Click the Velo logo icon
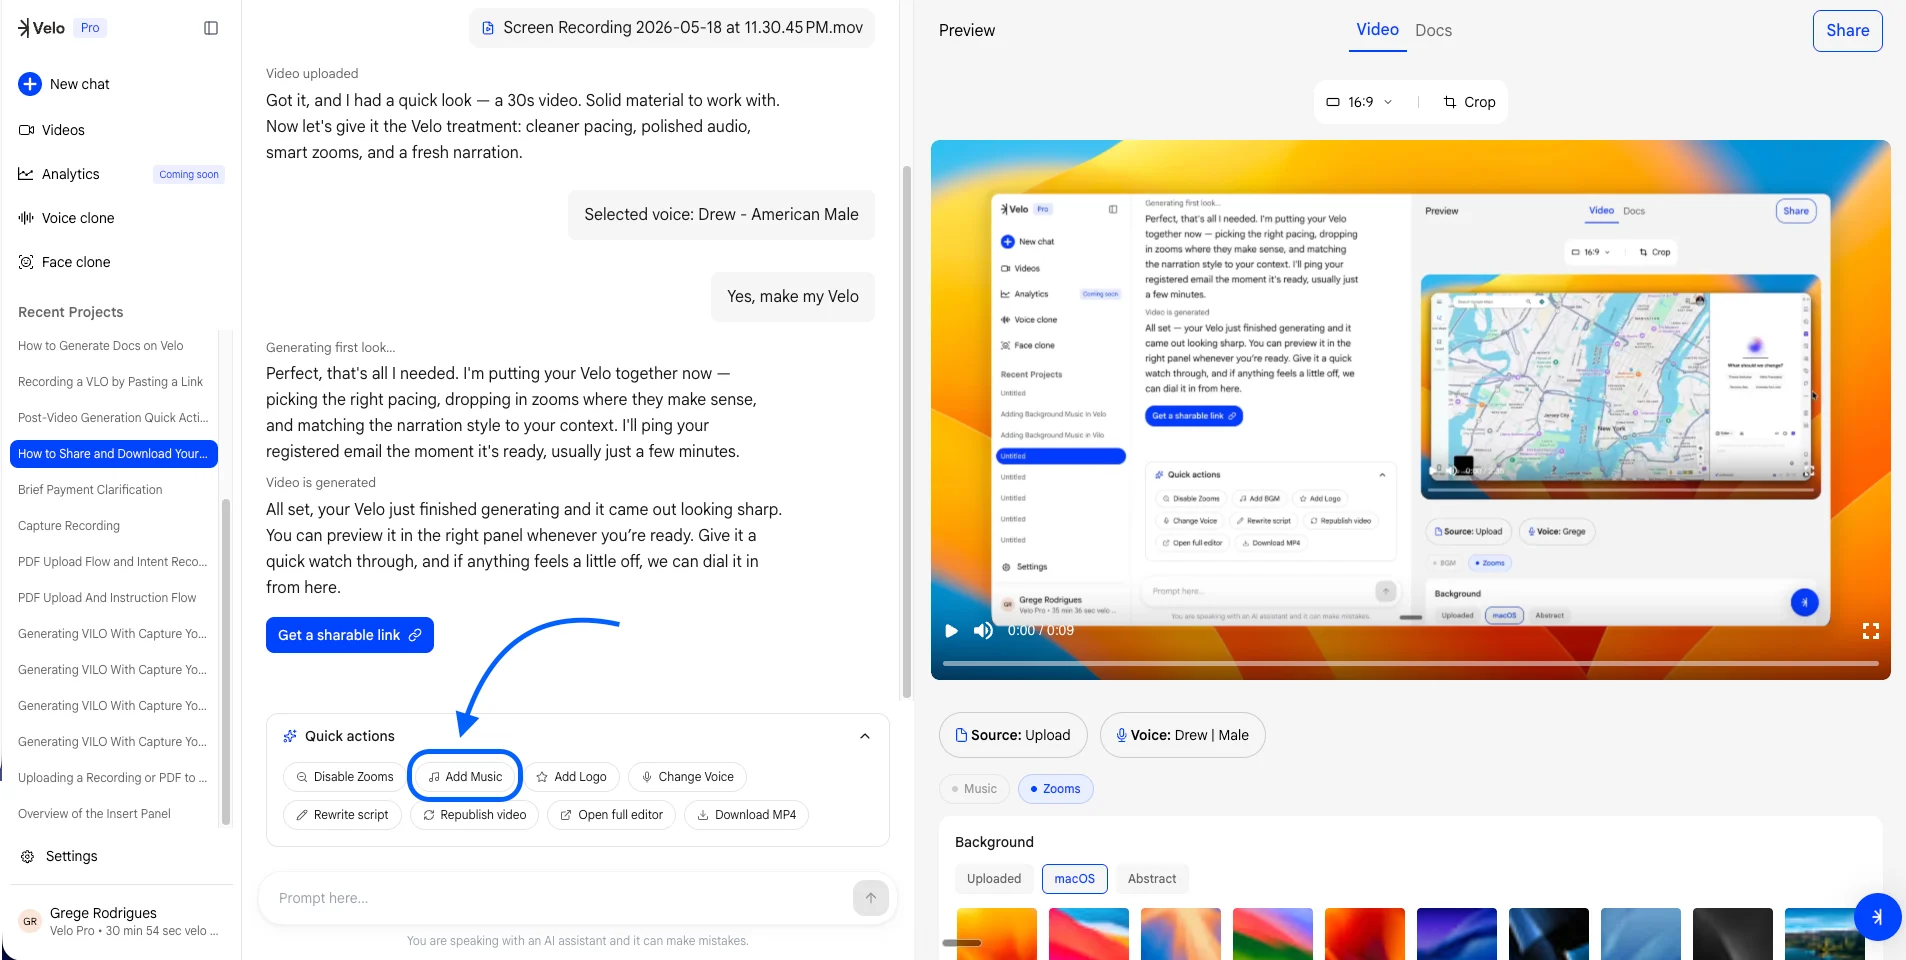Image resolution: width=1906 pixels, height=960 pixels. 24,28
